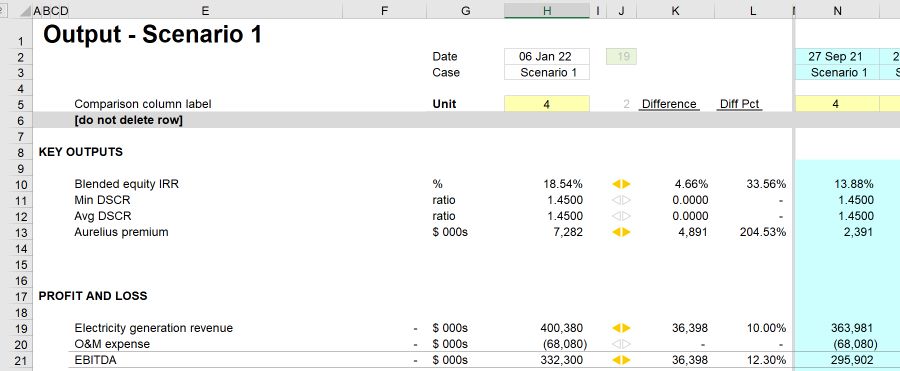Click the Output - Scenario 1 title cell
This screenshot has width=900, height=371.
(153, 34)
